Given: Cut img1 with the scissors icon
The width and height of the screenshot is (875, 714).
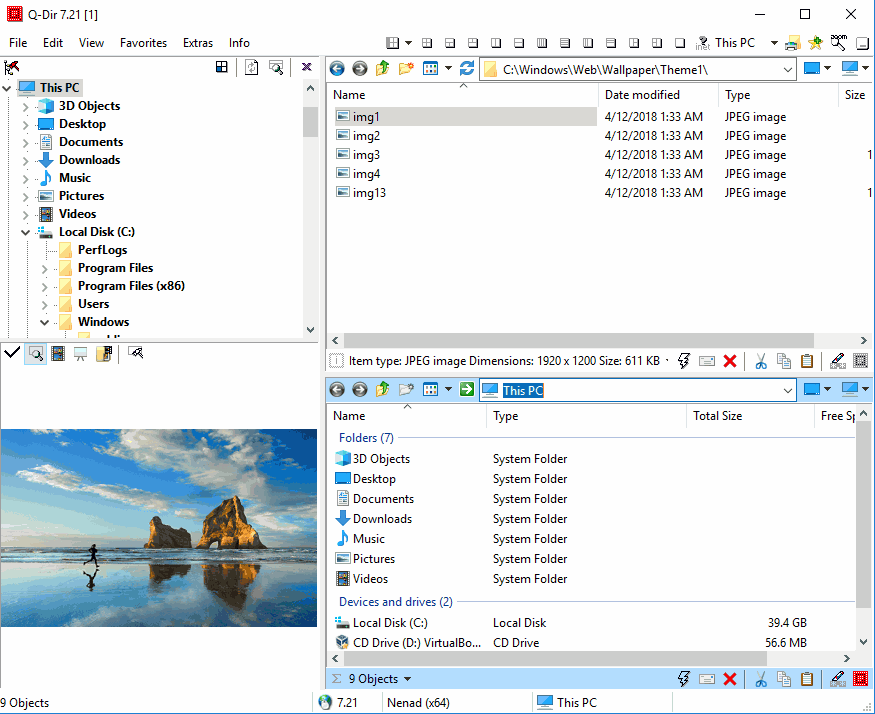Looking at the screenshot, I should point(761,361).
